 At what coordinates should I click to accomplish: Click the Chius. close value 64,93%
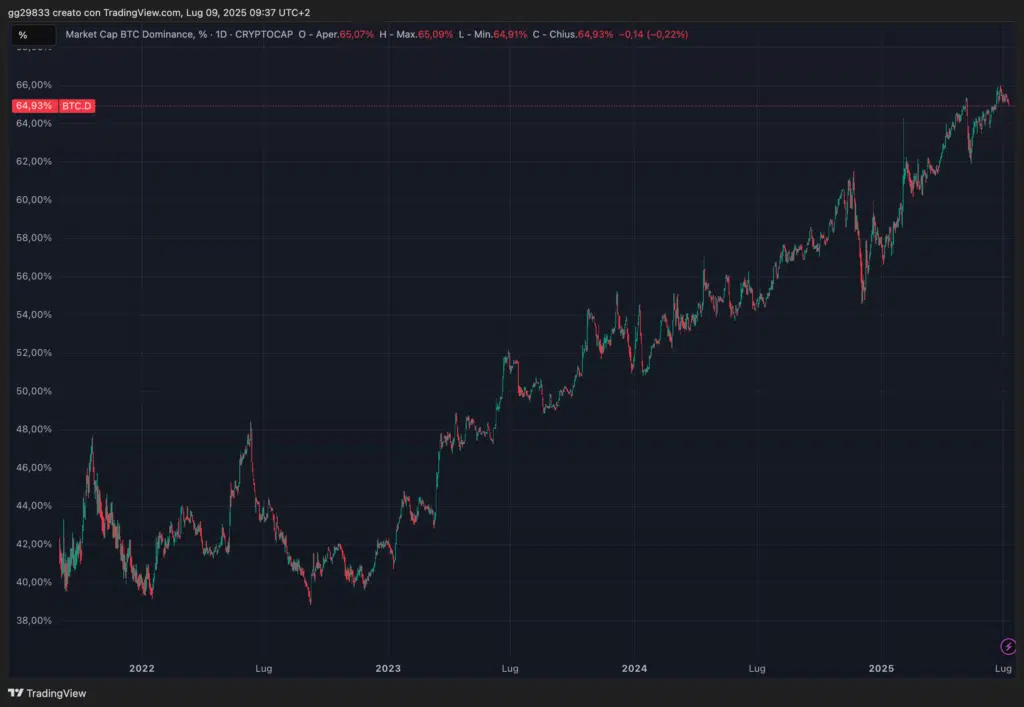coord(595,34)
